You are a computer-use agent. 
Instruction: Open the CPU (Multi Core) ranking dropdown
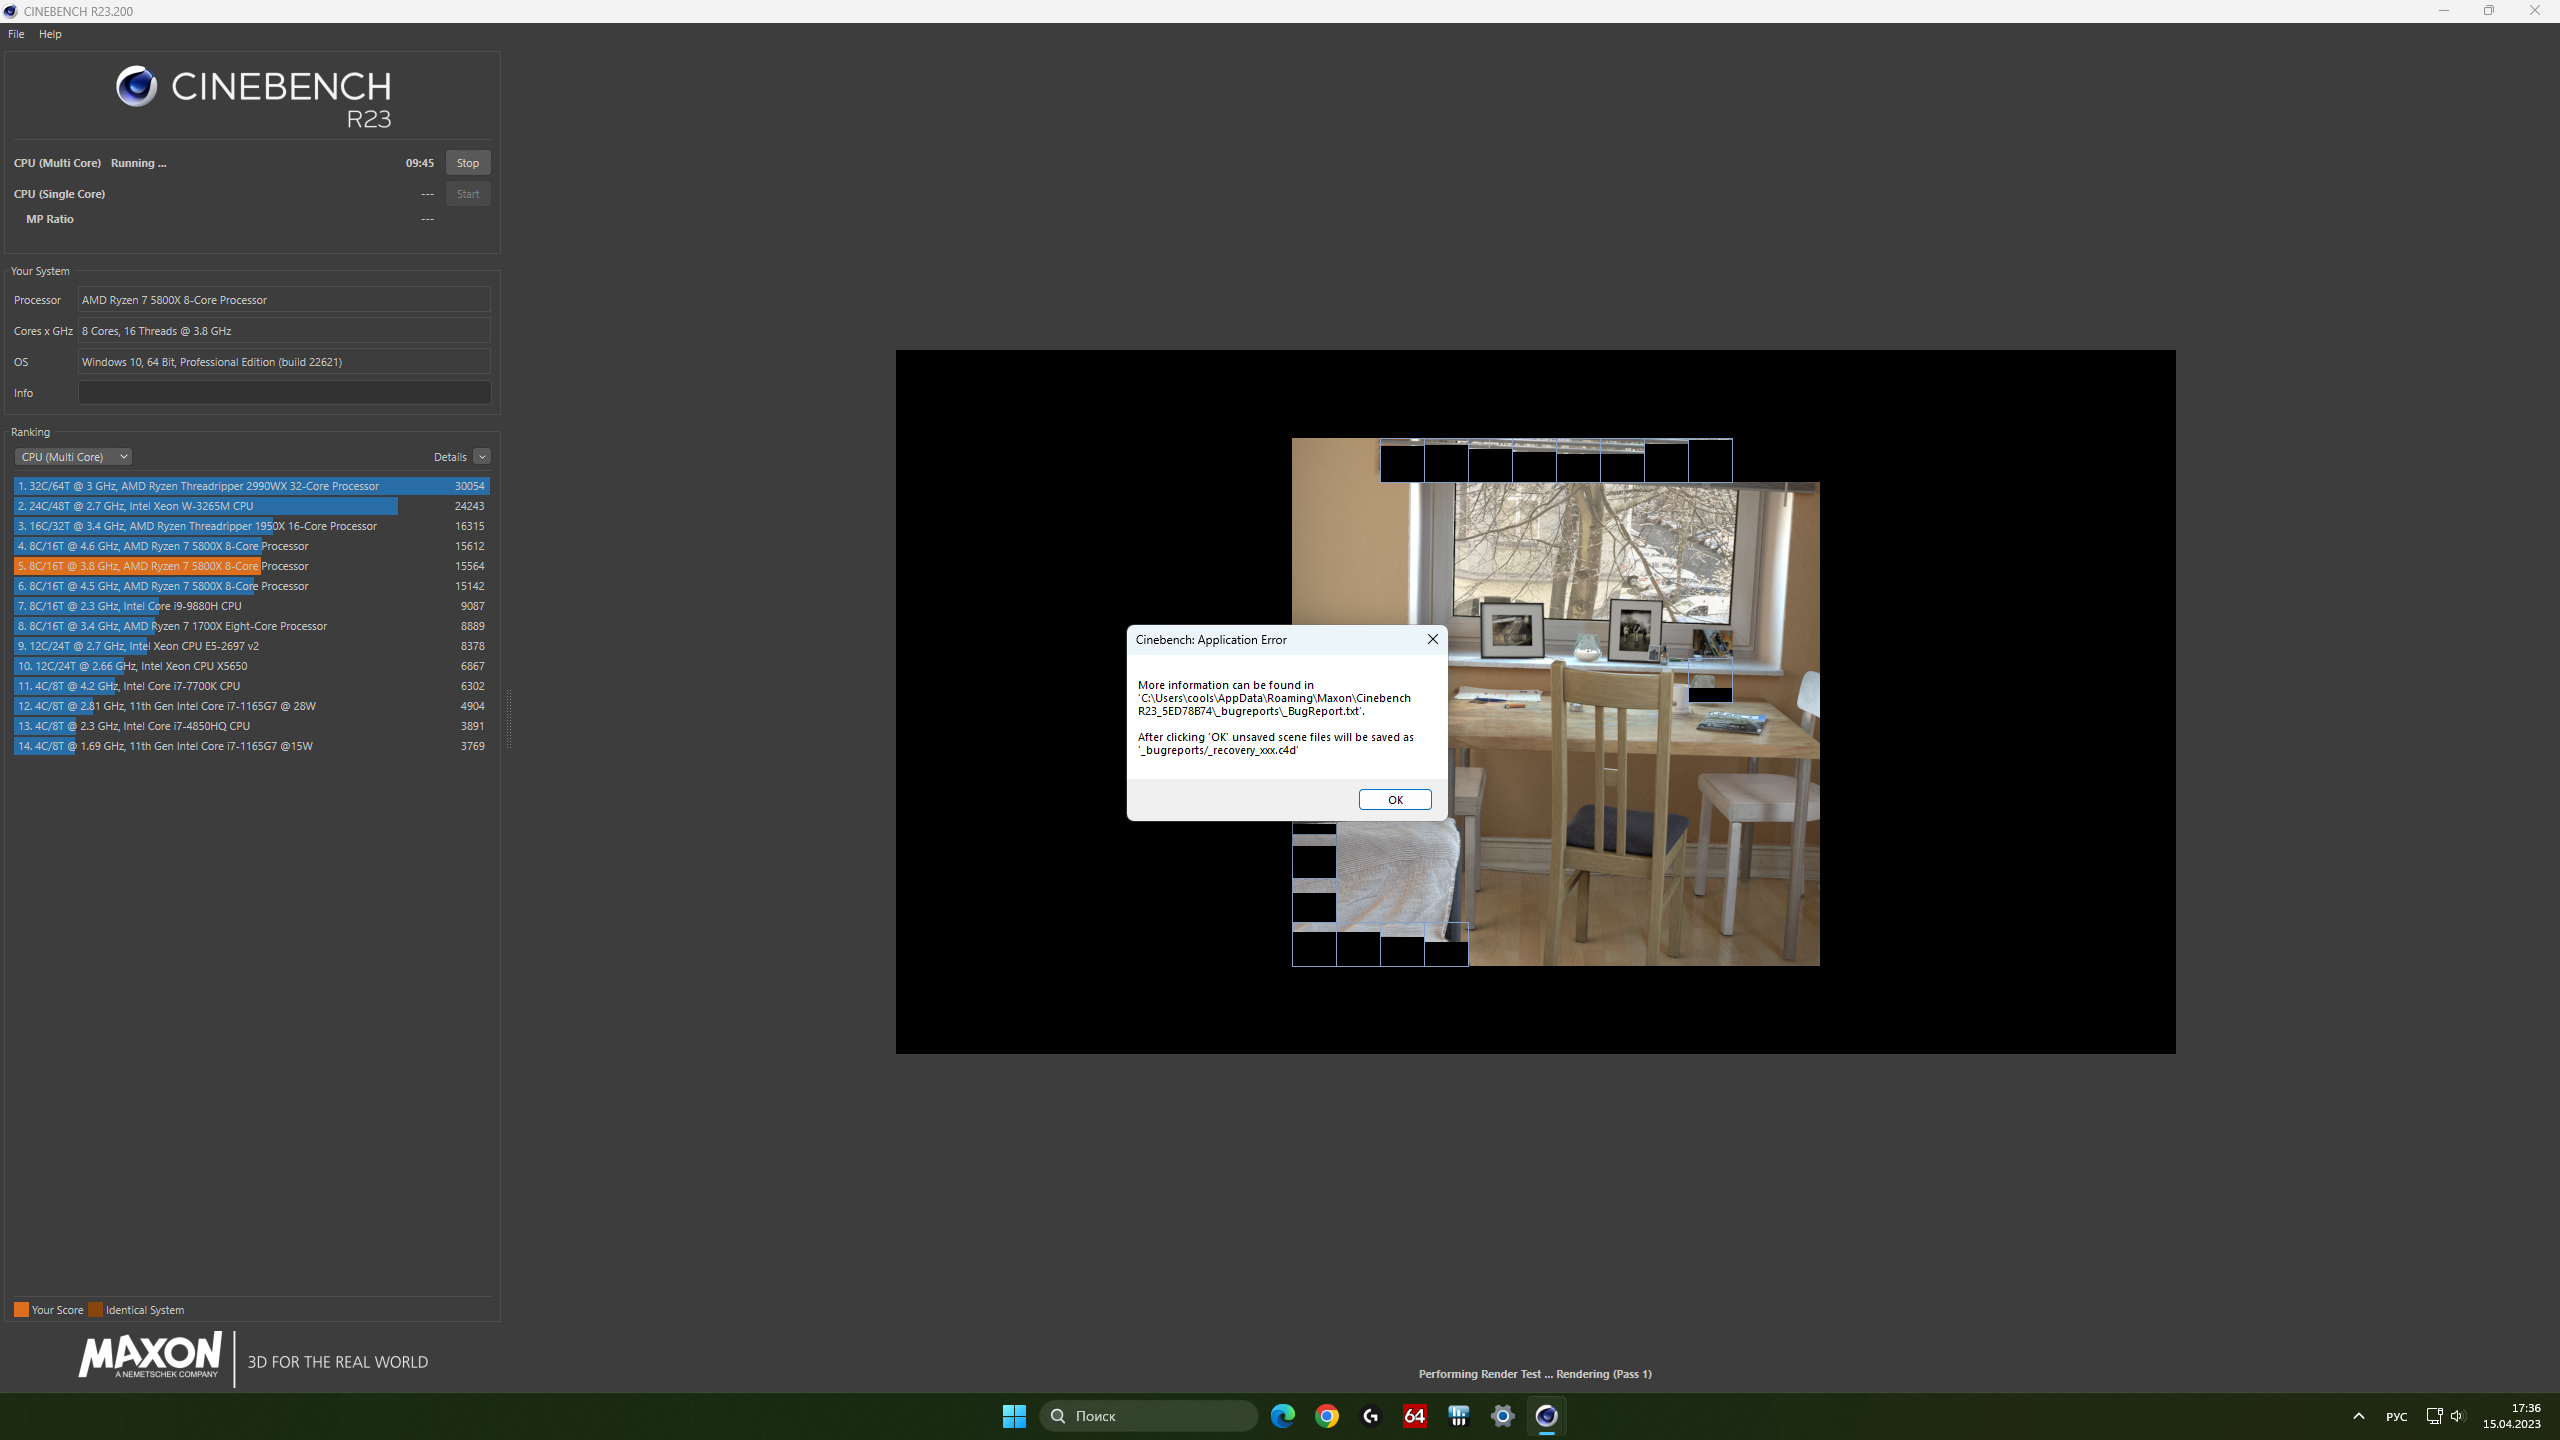tap(73, 457)
